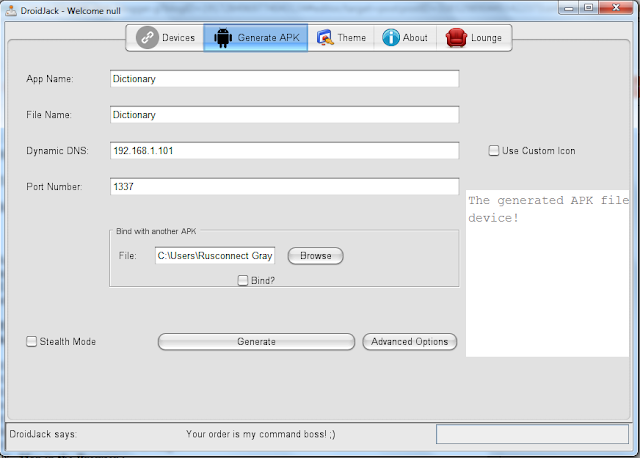The height and width of the screenshot is (458, 640).
Task: Click the bind File path field
Action: (x=215, y=256)
